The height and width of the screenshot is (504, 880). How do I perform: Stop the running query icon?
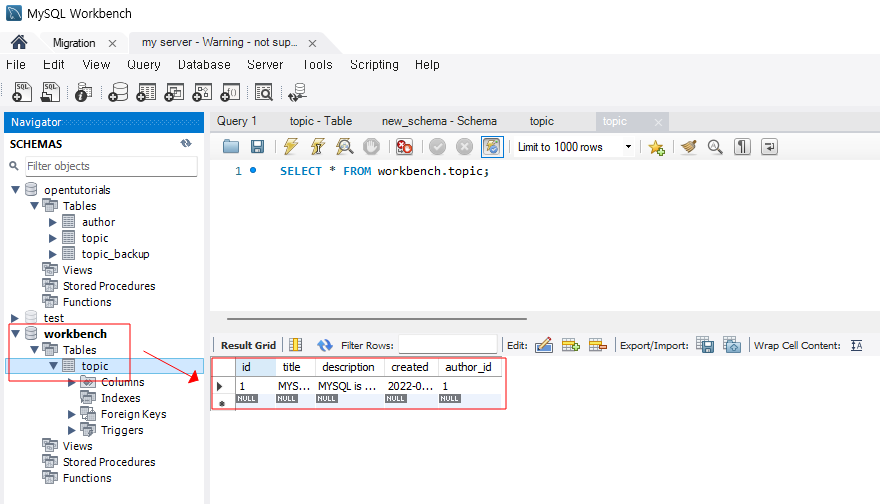point(371,147)
